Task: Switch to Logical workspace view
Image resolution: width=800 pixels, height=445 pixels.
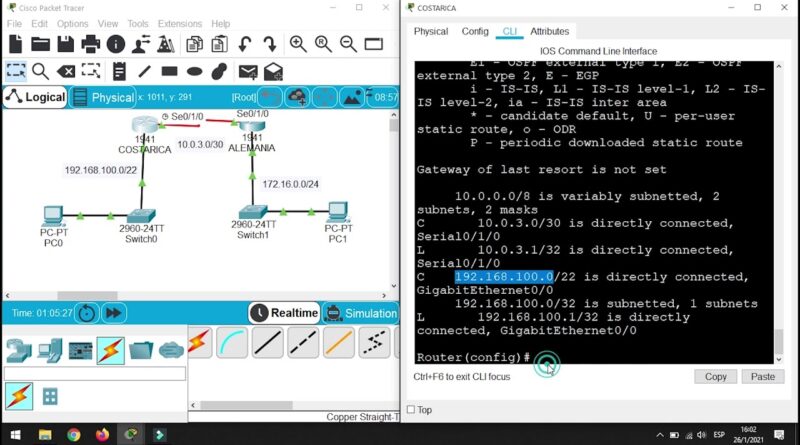Action: coord(36,97)
